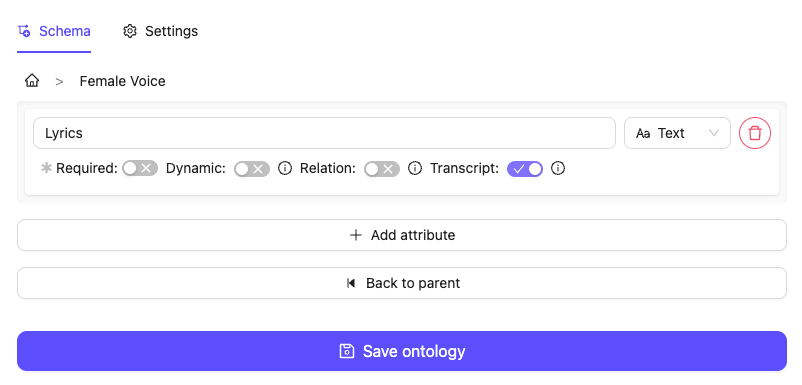Delete the Lyrics attribute with trash icon

[754, 133]
